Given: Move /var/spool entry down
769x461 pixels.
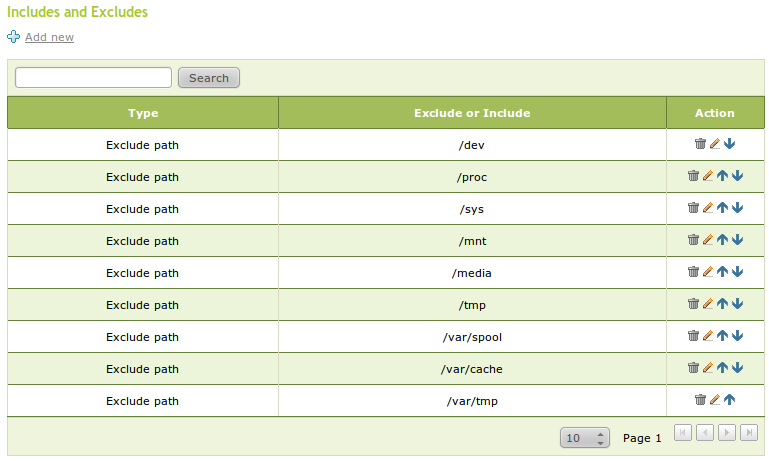Looking at the screenshot, I should [737, 336].
